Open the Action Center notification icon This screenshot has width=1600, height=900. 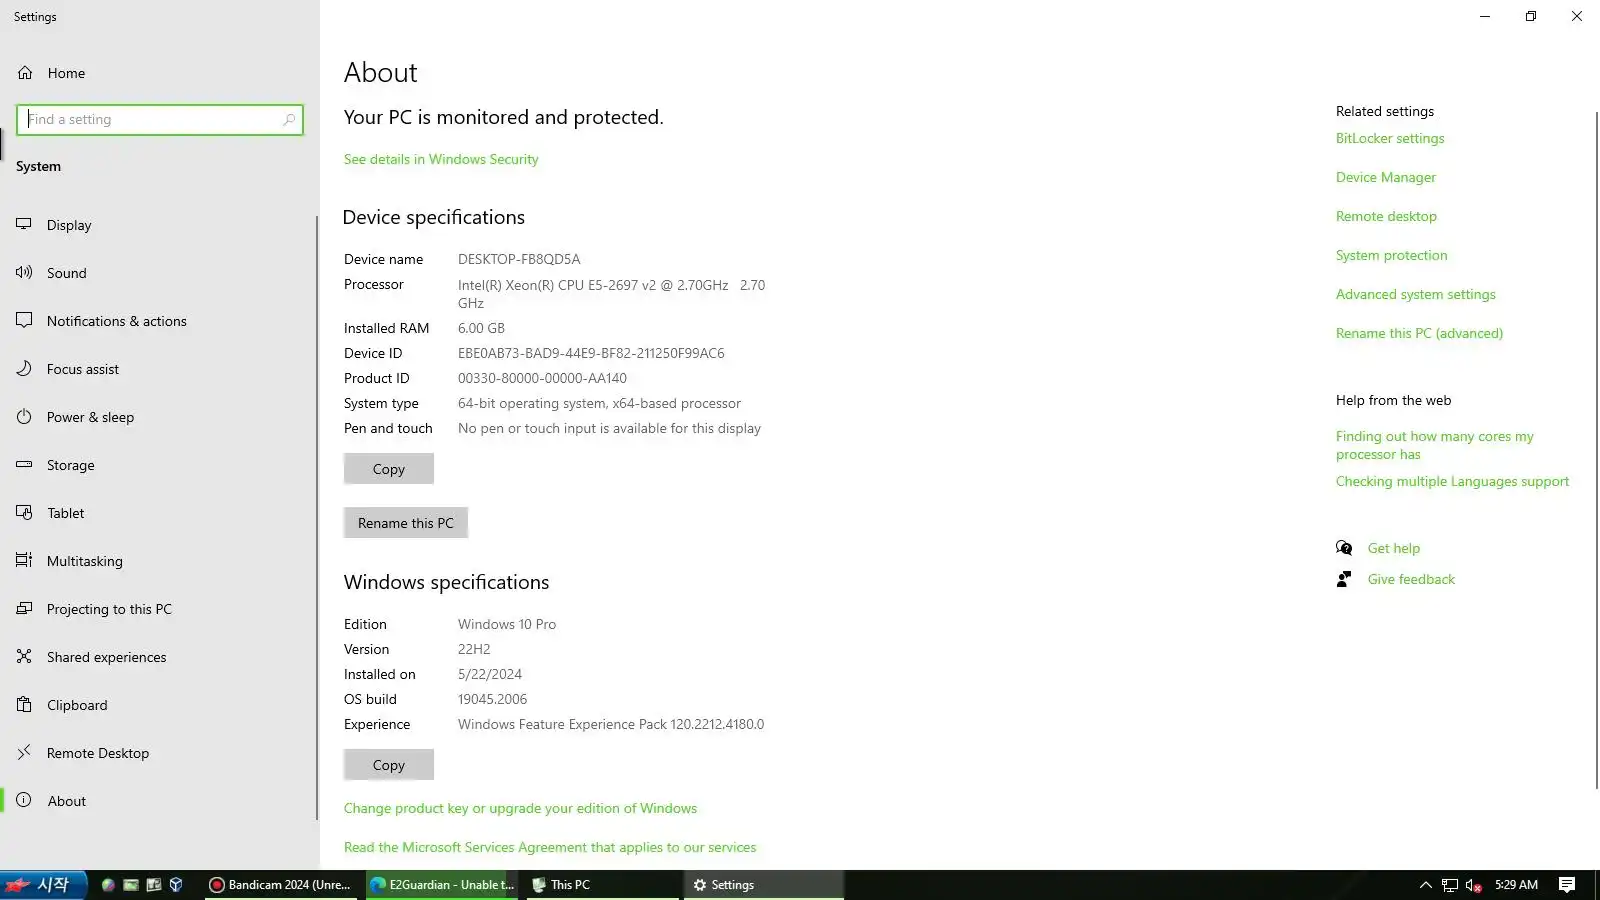click(1567, 885)
